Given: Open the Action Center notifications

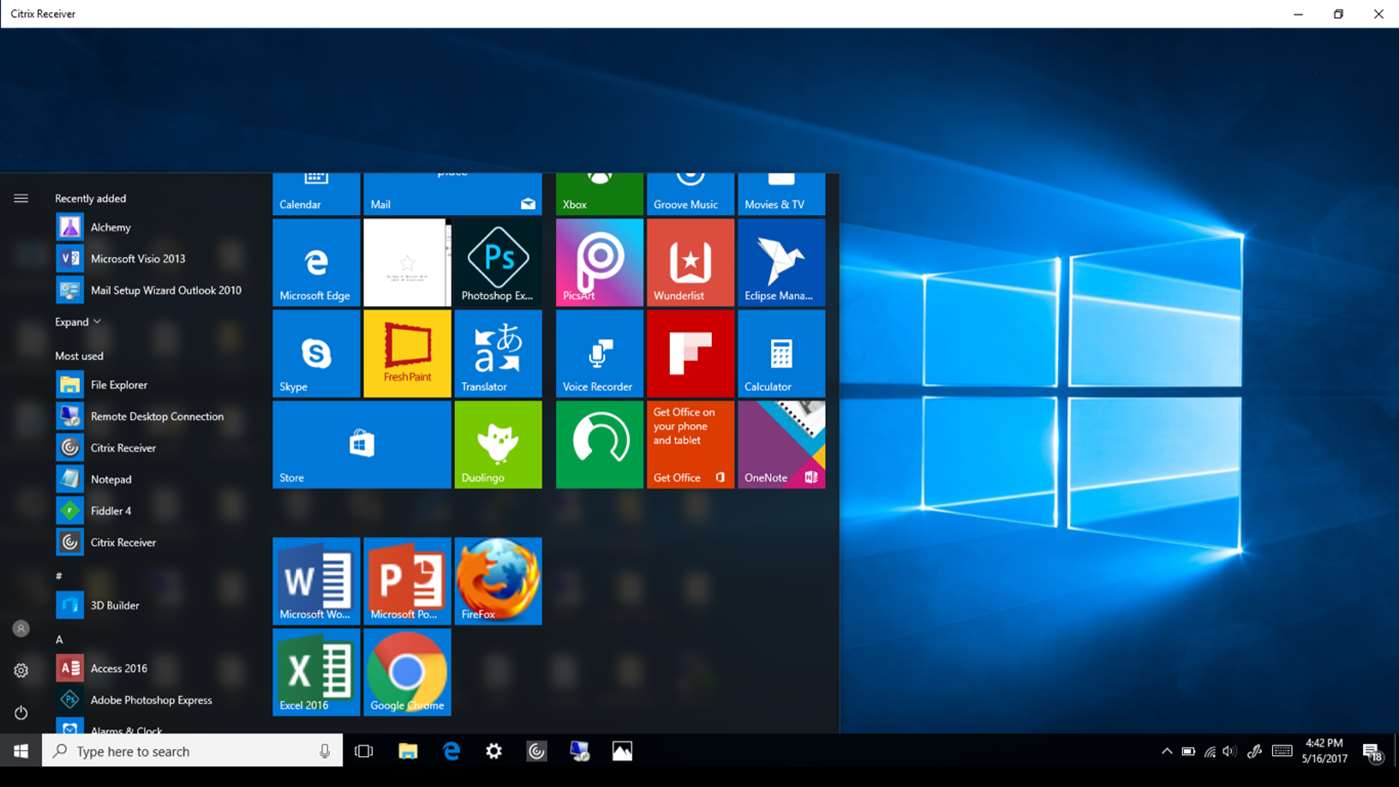Looking at the screenshot, I should click(1371, 750).
